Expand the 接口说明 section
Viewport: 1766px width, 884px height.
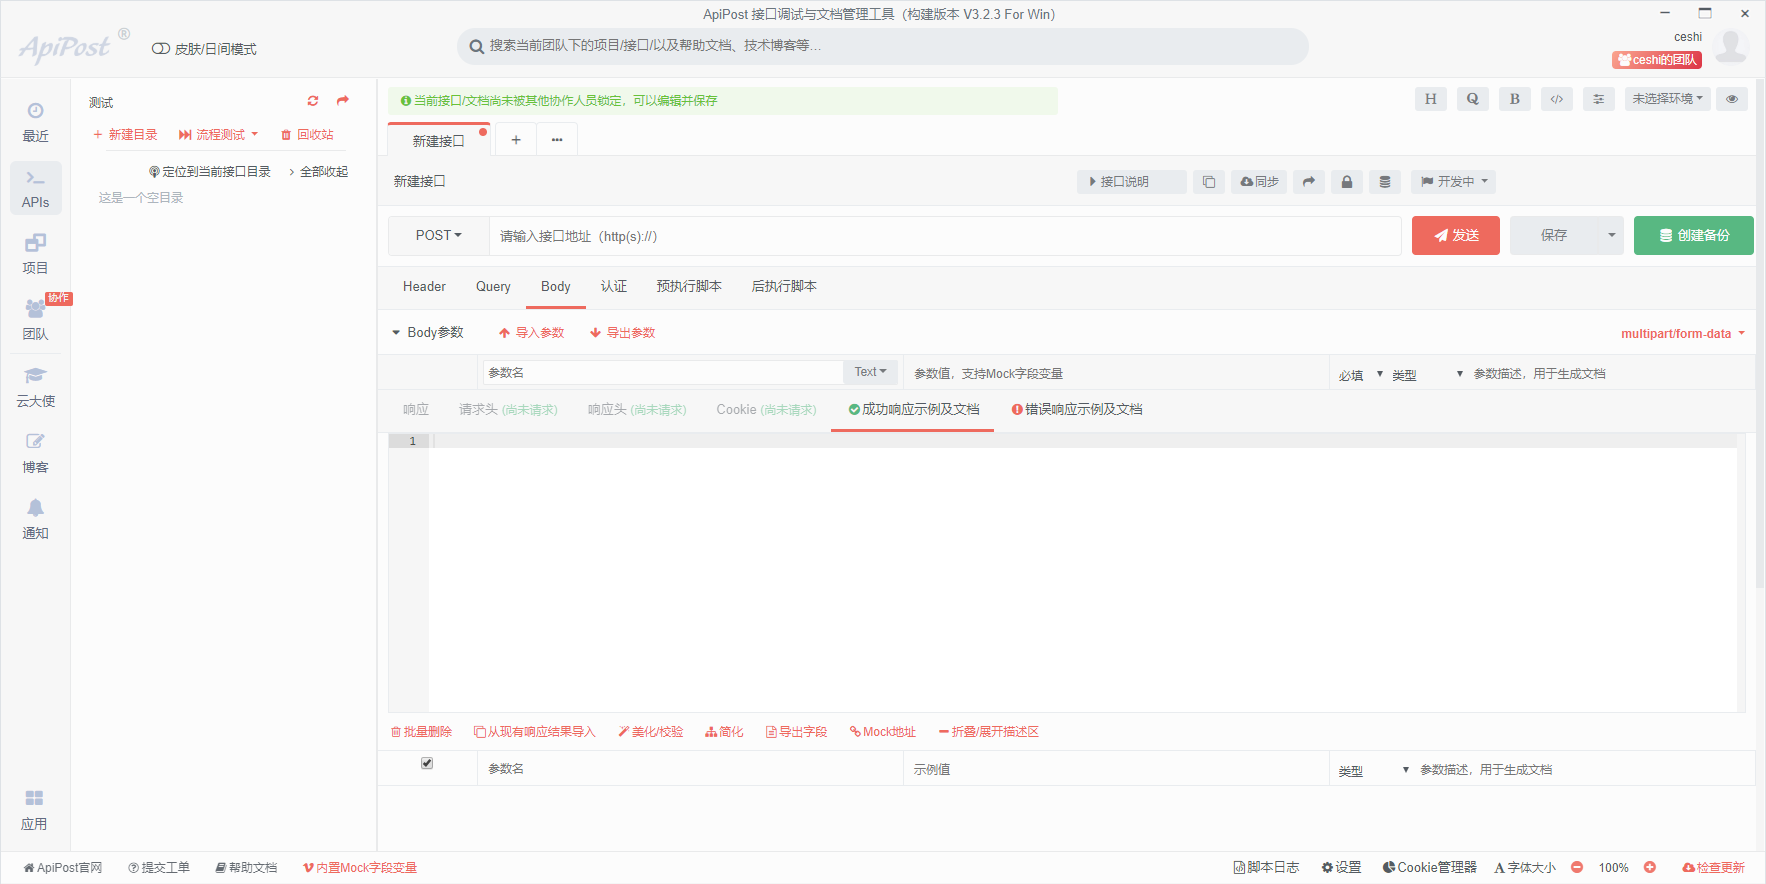click(1132, 182)
